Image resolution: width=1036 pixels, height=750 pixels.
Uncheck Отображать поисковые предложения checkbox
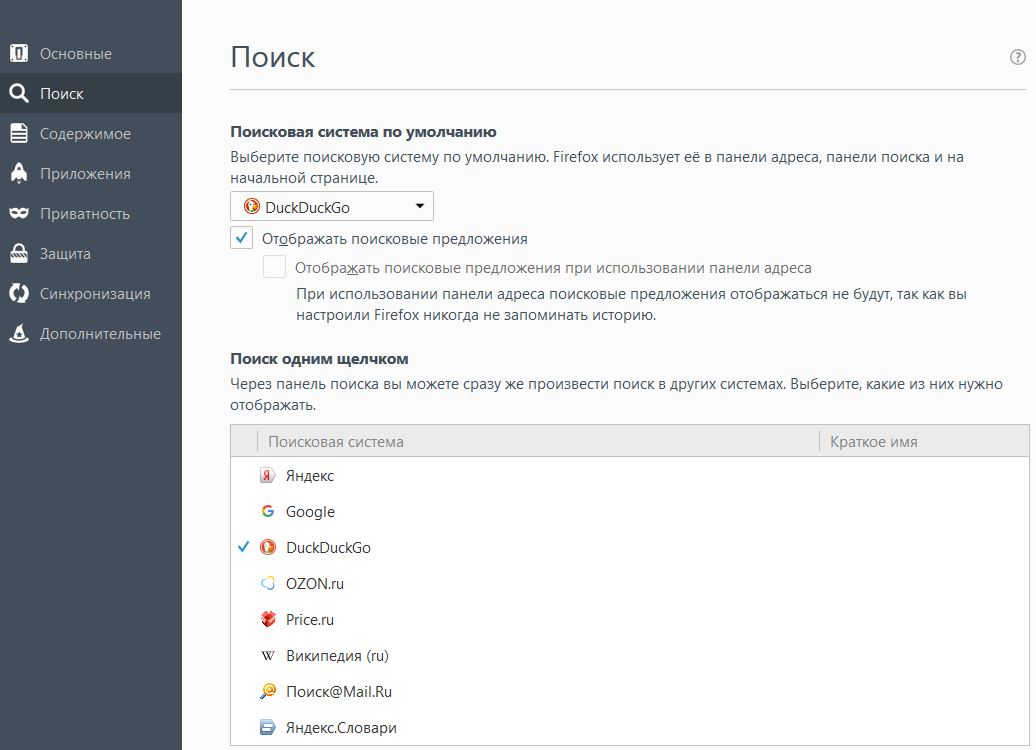tap(242, 239)
